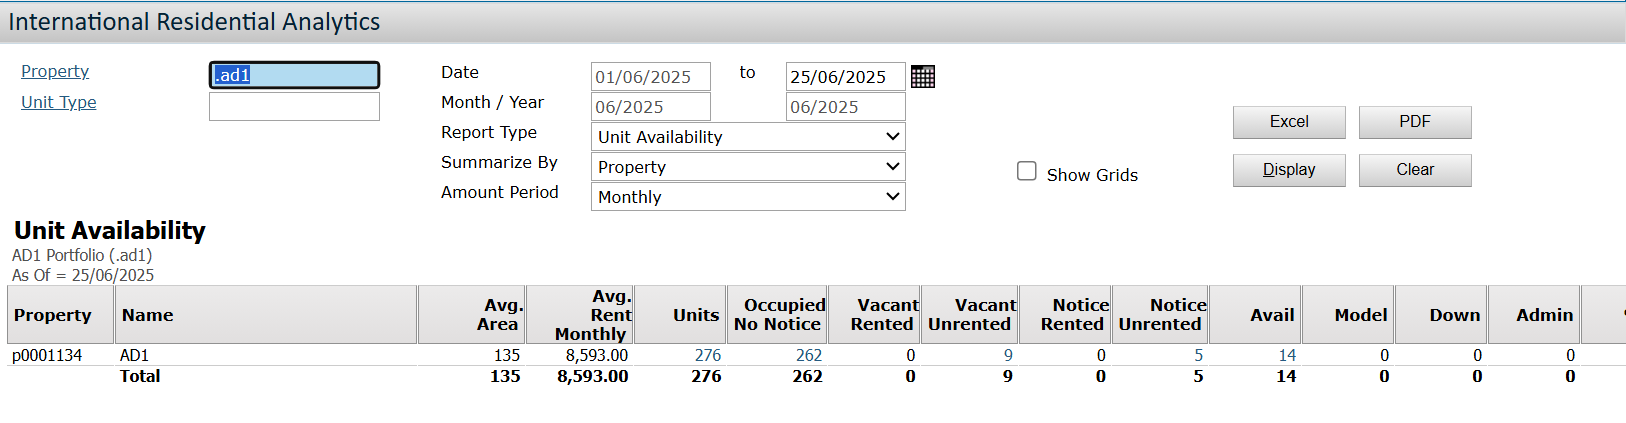Click the Display button

(1289, 170)
